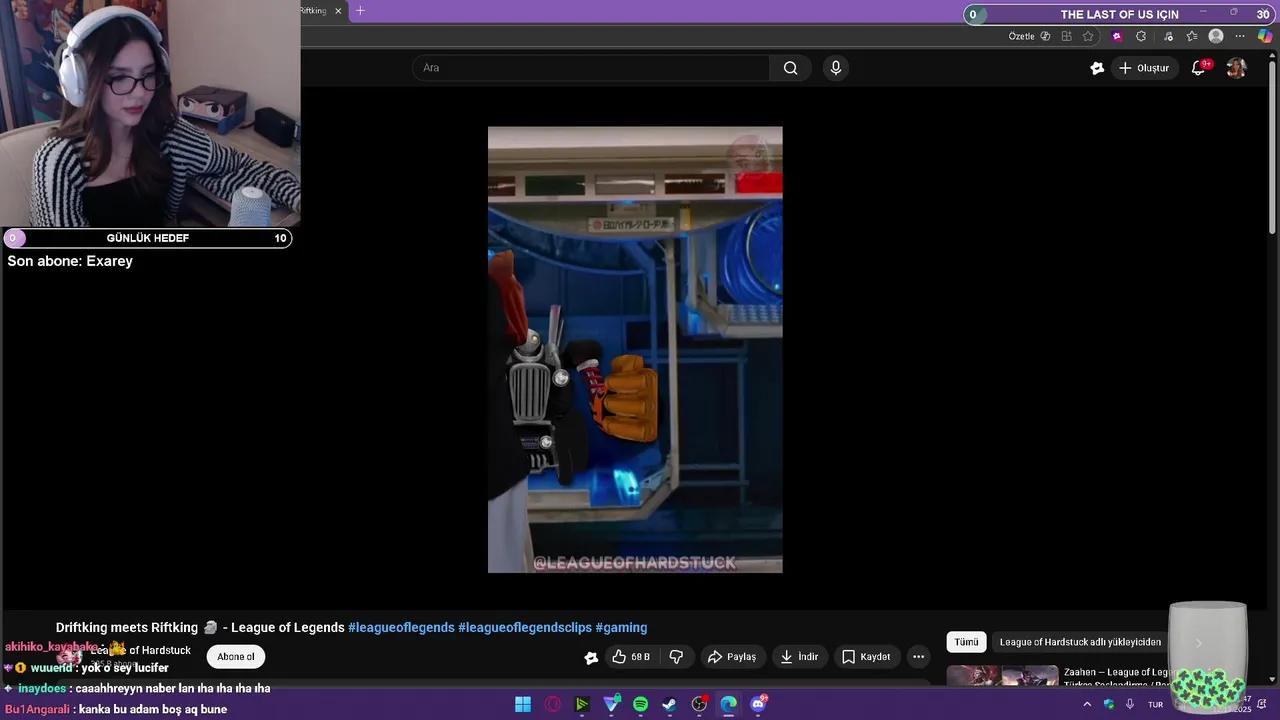Screen dimensions: 1280x720
Task: Open browser profile avatar
Action: tap(1216, 36)
